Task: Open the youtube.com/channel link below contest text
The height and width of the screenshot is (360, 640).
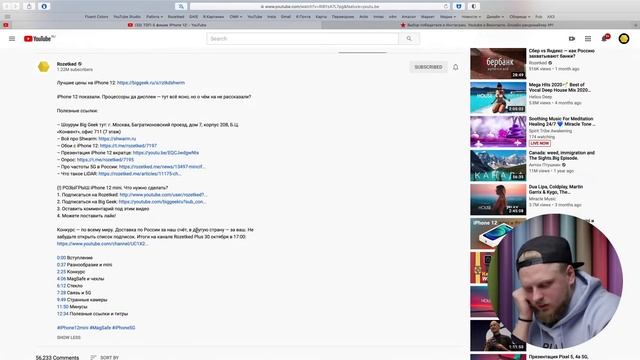Action: coord(102,244)
